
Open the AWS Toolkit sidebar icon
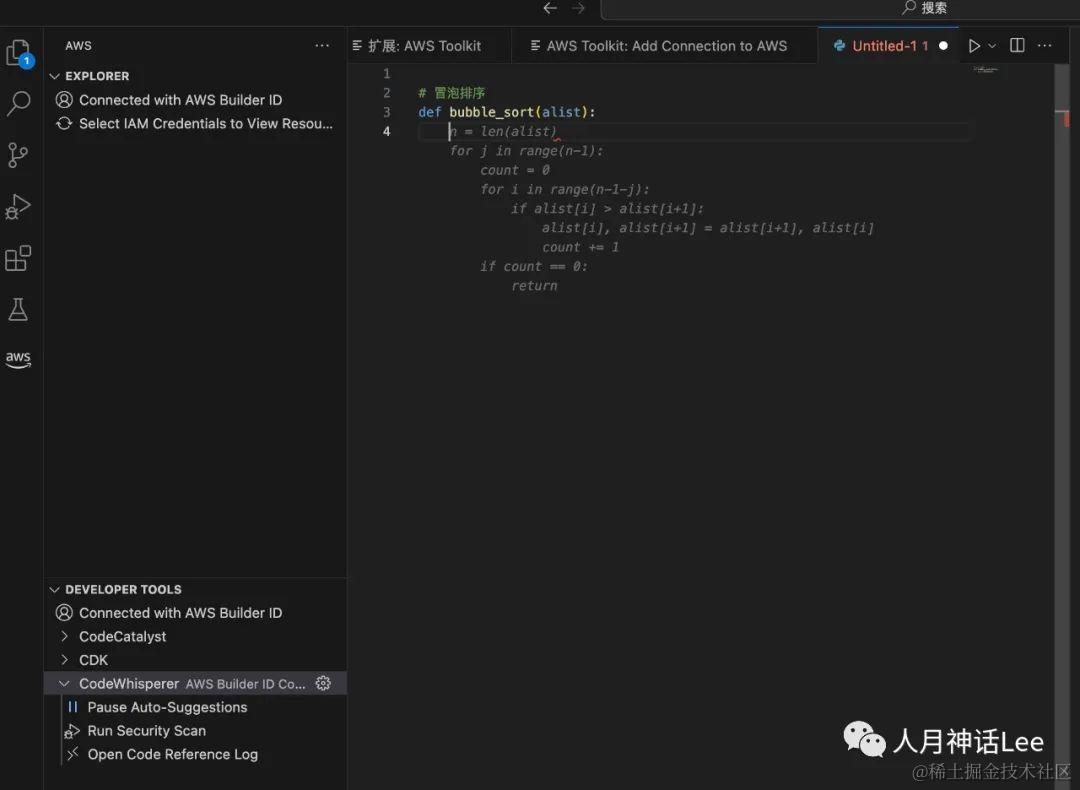pos(18,359)
